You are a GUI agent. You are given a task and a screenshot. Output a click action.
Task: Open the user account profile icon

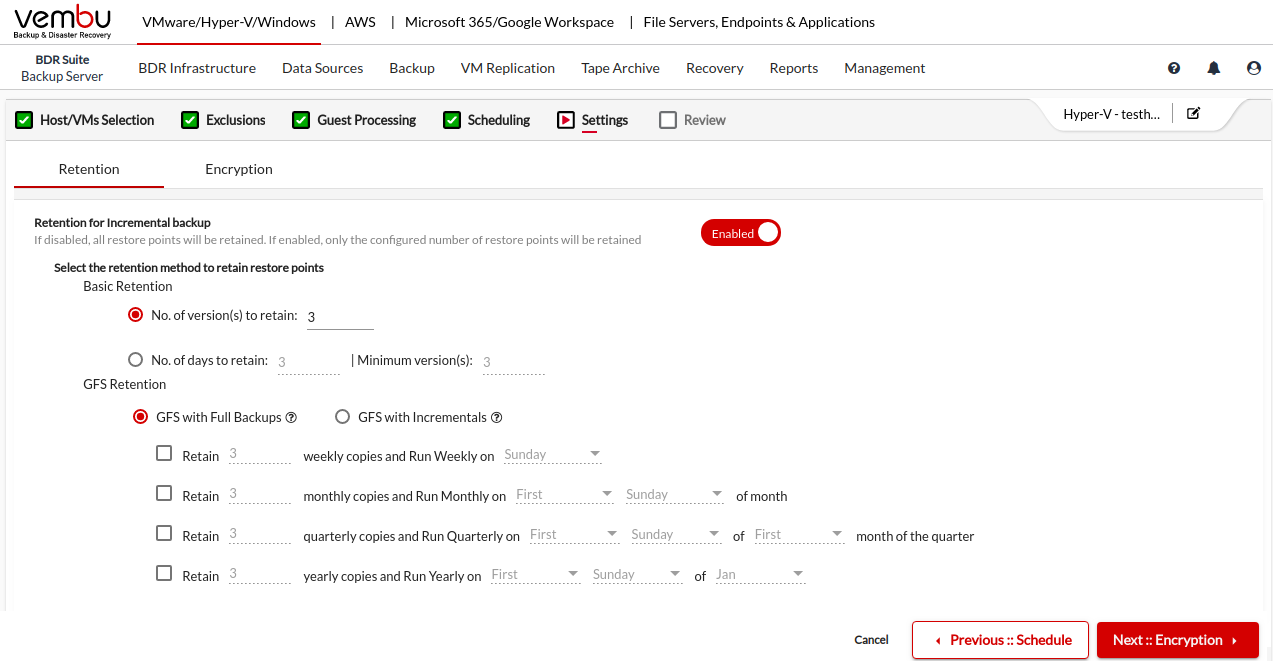(x=1254, y=69)
